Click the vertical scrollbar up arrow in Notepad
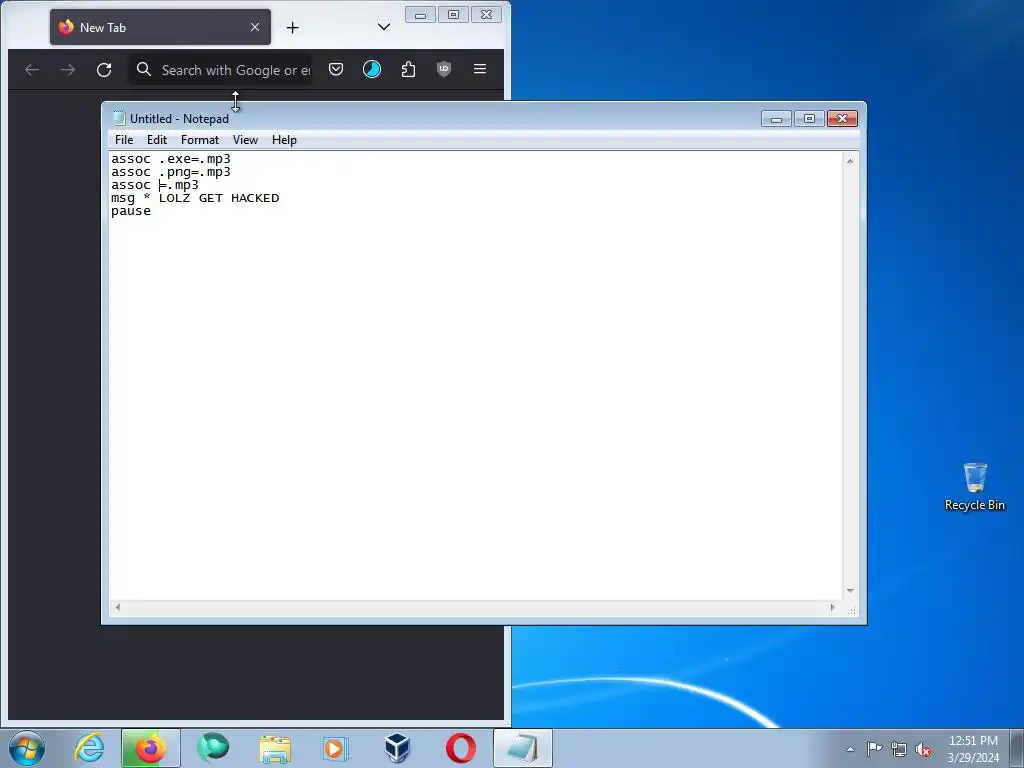 (x=850, y=160)
